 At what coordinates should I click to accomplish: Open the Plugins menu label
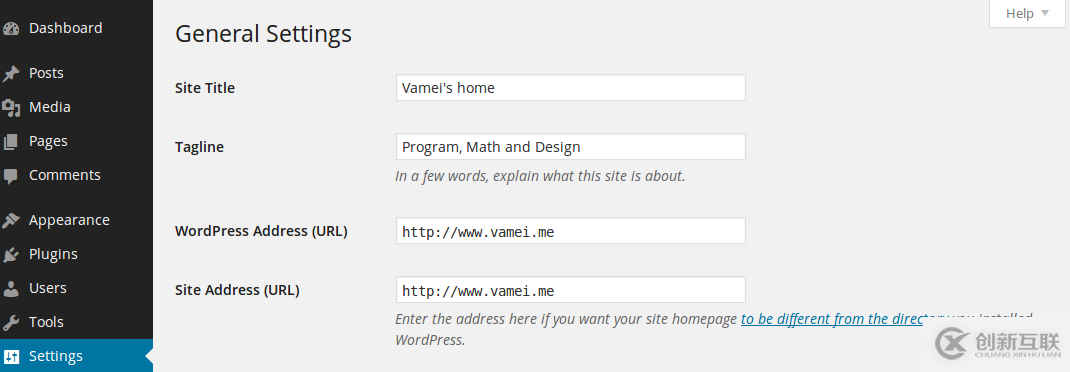(53, 254)
